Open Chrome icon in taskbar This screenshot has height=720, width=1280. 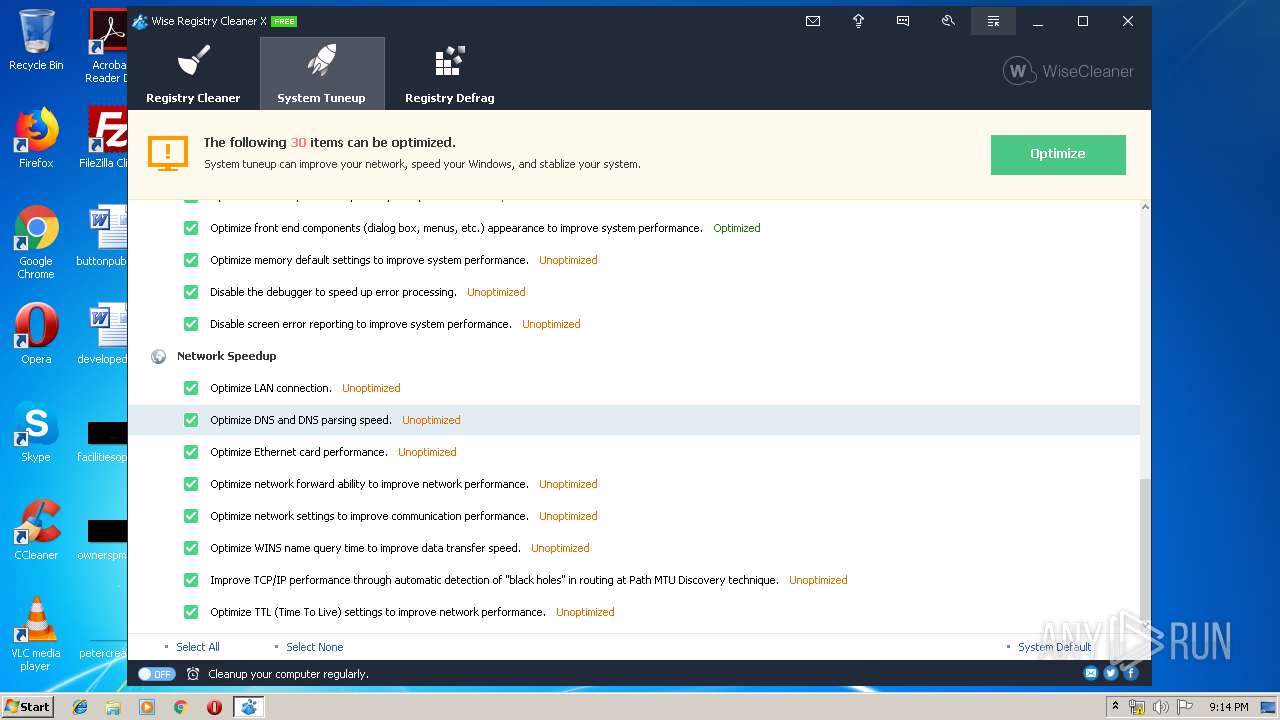click(x=181, y=707)
